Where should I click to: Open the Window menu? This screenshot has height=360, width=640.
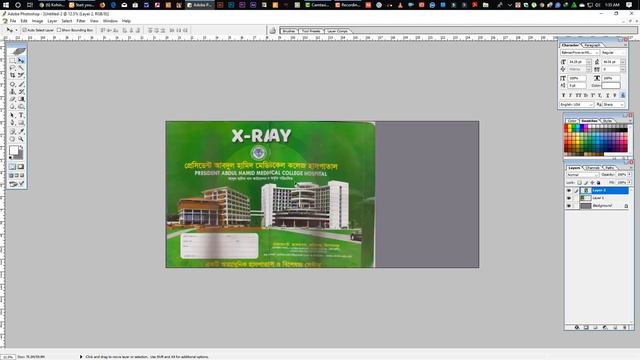point(110,21)
